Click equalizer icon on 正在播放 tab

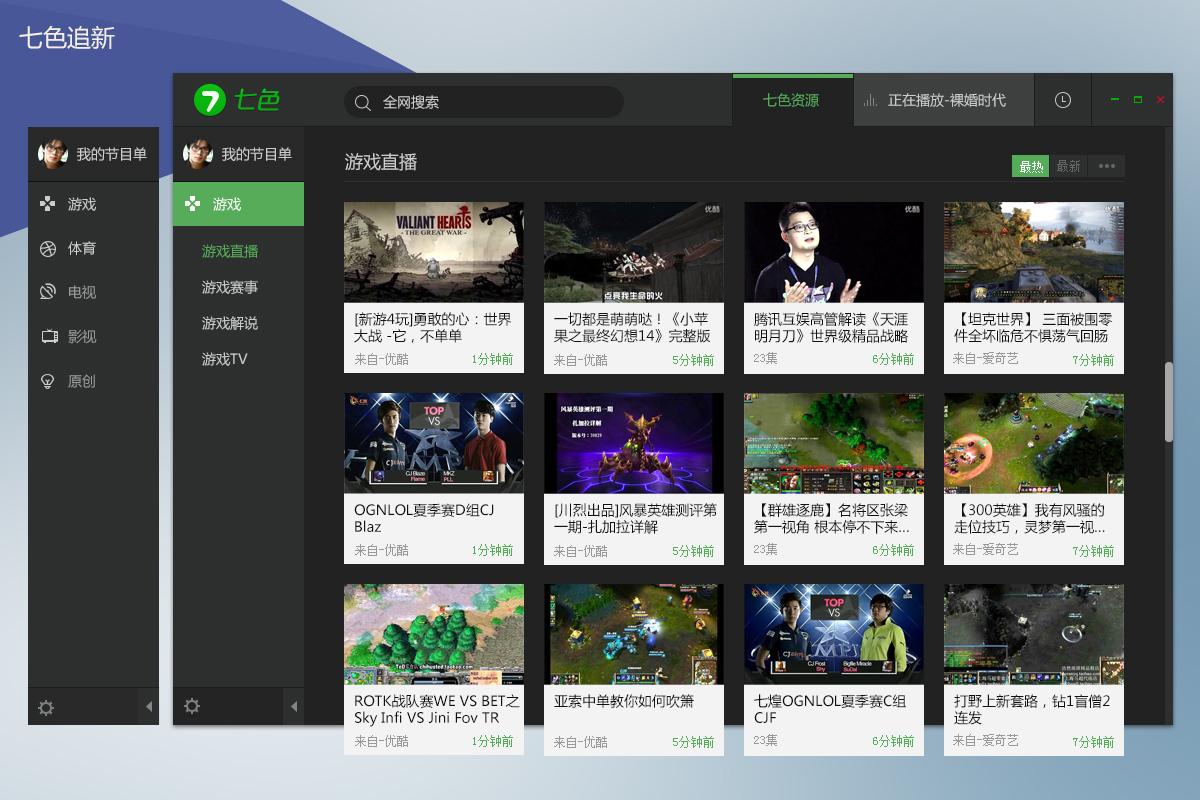(871, 101)
